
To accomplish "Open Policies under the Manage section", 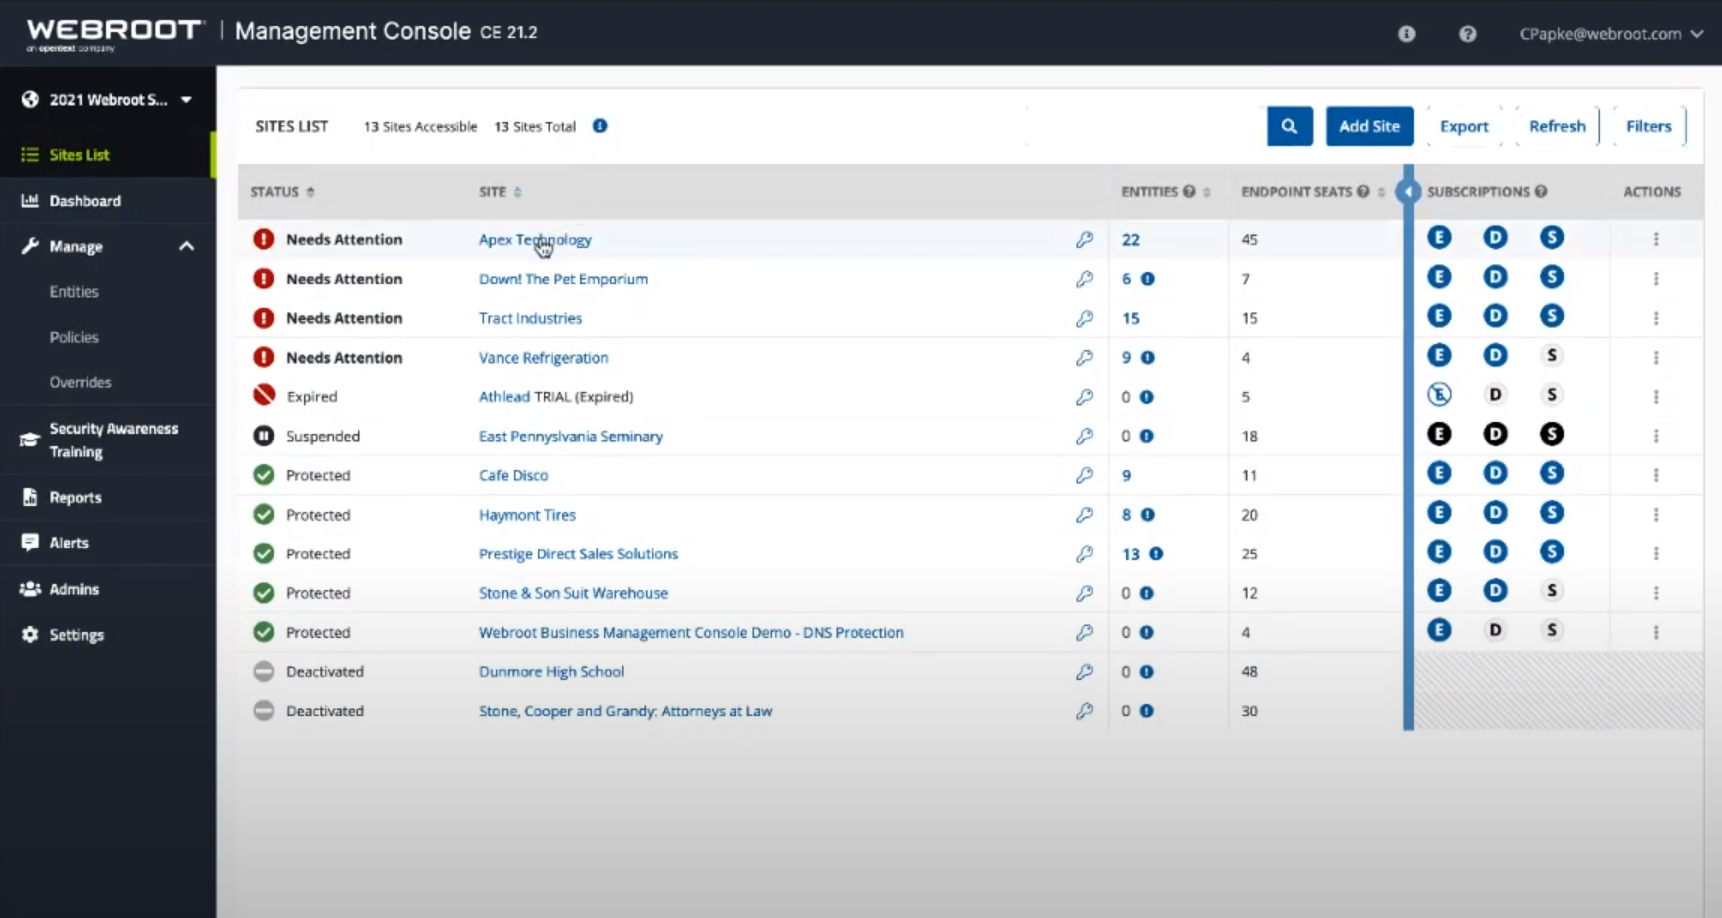I will [x=74, y=337].
